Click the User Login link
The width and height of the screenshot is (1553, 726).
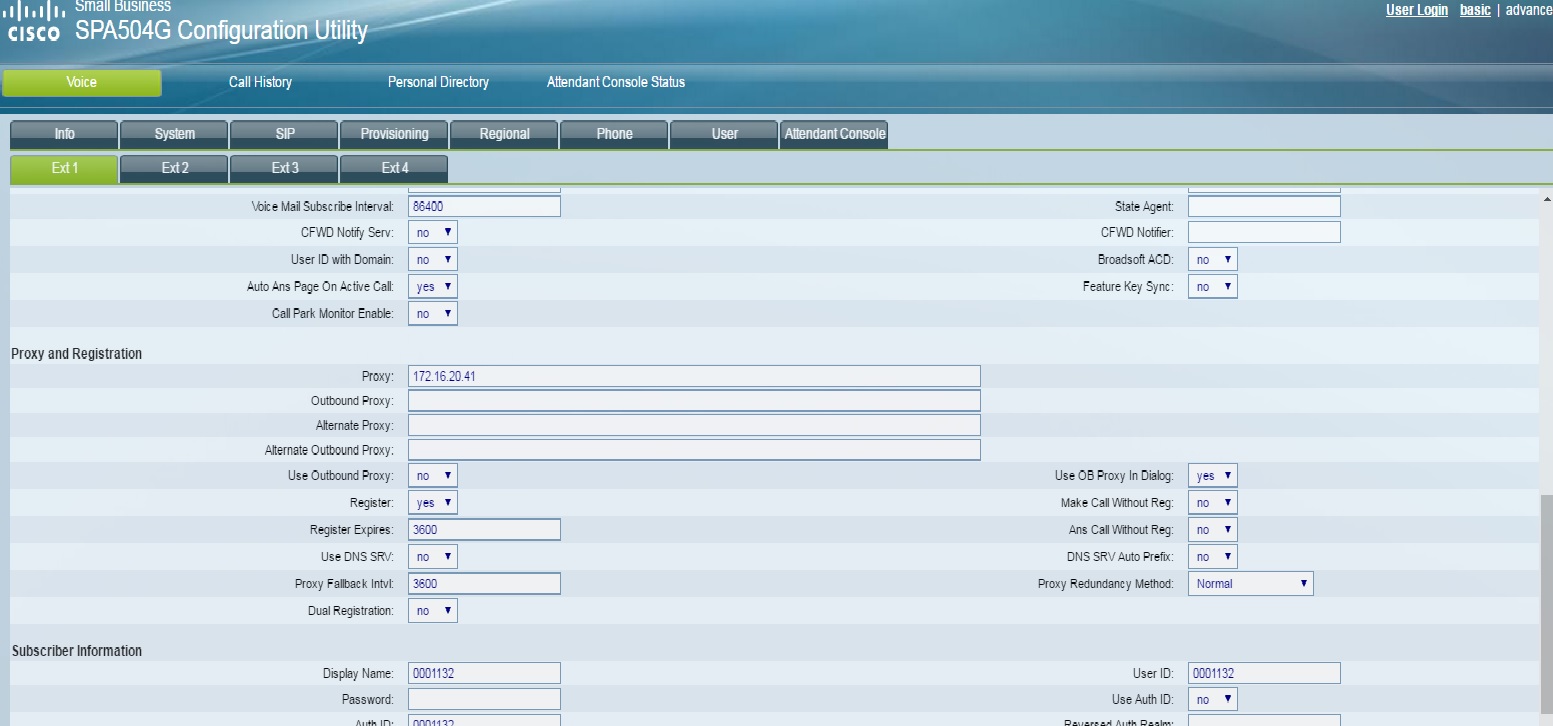click(x=1416, y=10)
